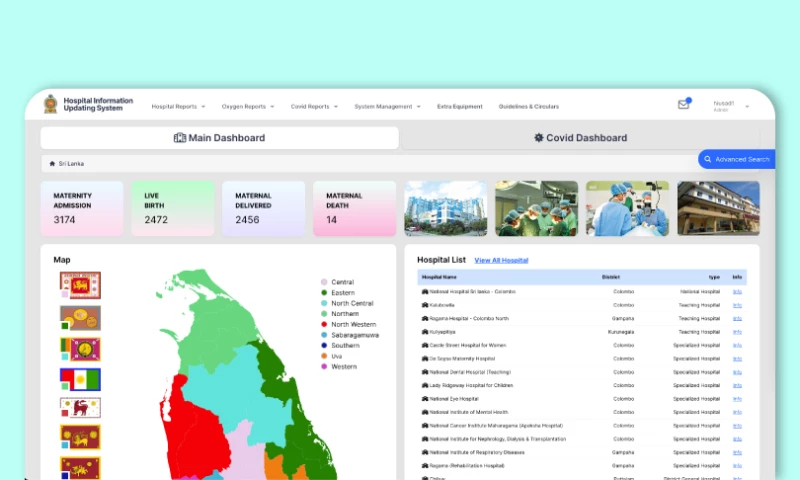Viewport: 800px width, 480px height.
Task: Click the Hospital Information Updating System emblem
Action: coord(50,104)
